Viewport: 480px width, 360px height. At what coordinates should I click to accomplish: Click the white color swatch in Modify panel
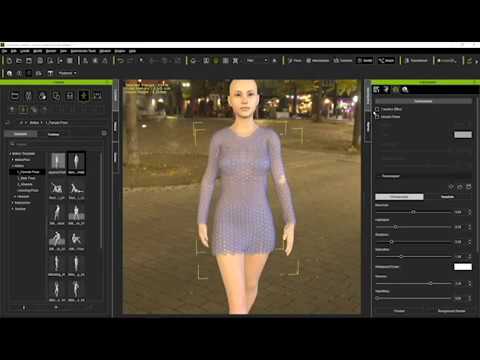pos(463,267)
